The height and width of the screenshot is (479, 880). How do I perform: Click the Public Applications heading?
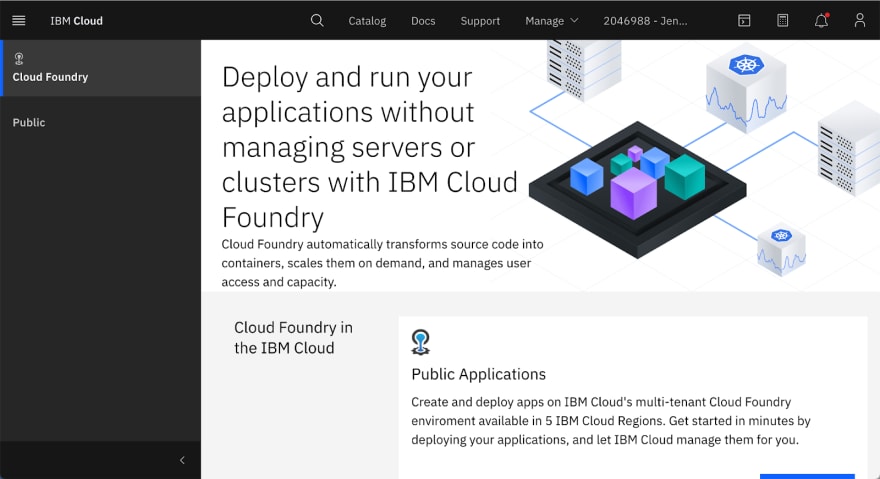click(x=478, y=375)
